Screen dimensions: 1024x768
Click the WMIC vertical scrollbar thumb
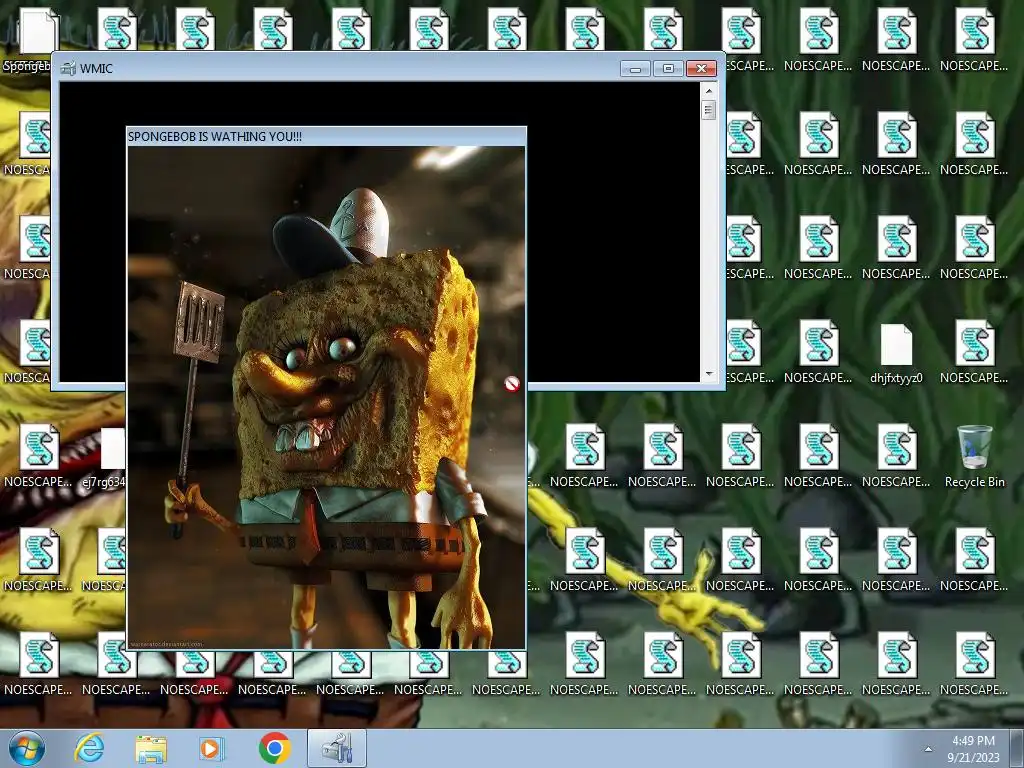[709, 110]
